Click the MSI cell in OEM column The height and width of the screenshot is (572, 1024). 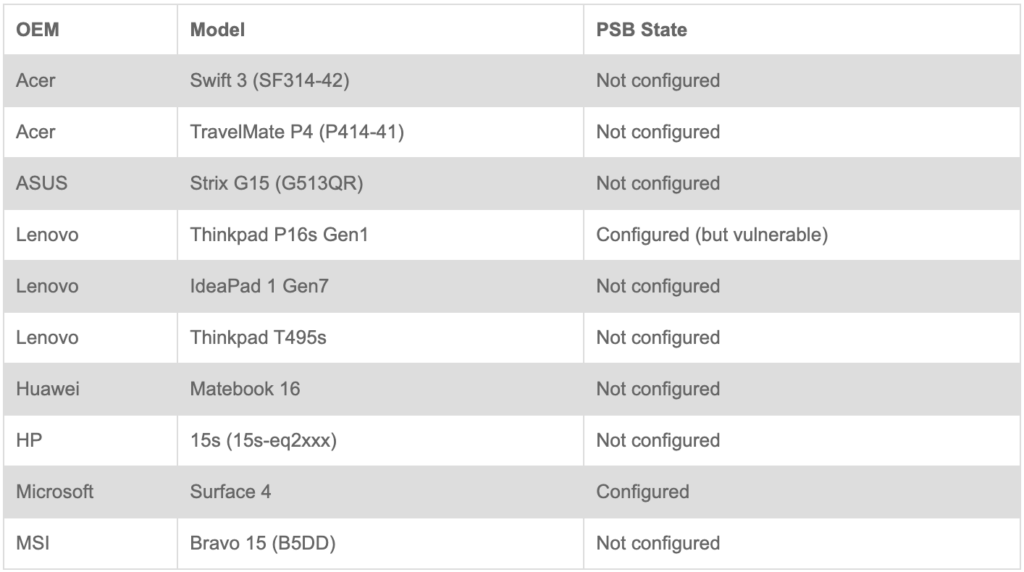(32, 544)
